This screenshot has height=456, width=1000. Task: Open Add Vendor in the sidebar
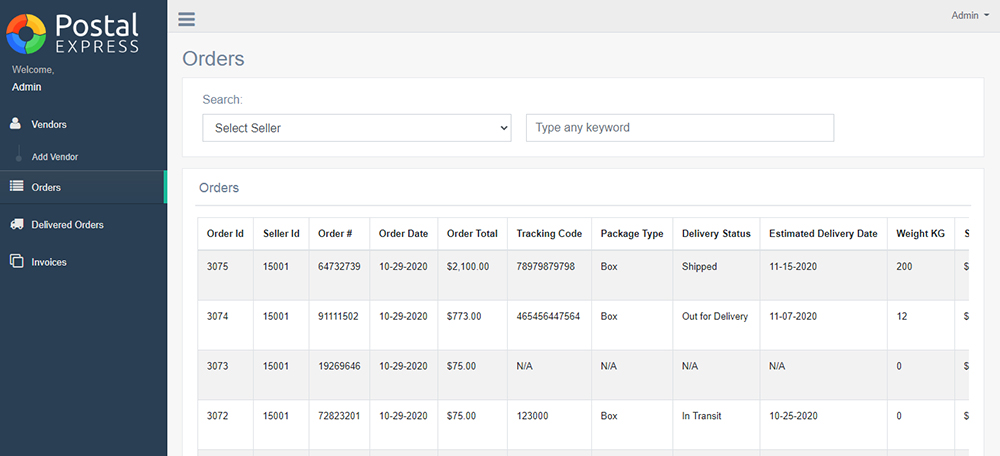[55, 157]
